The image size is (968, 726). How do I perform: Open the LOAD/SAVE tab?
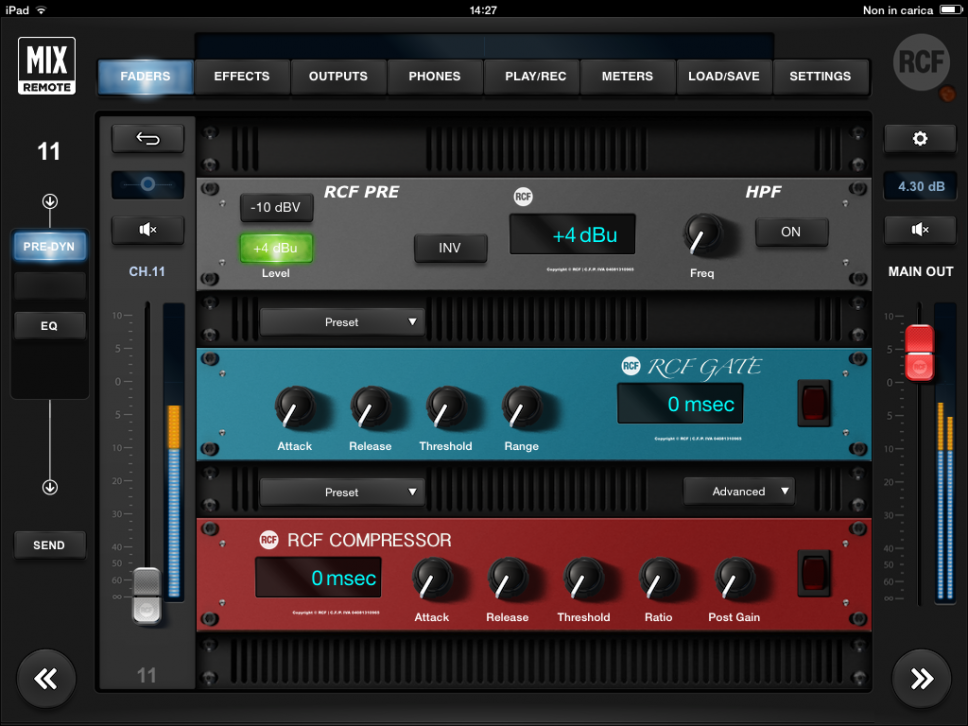[x=723, y=76]
